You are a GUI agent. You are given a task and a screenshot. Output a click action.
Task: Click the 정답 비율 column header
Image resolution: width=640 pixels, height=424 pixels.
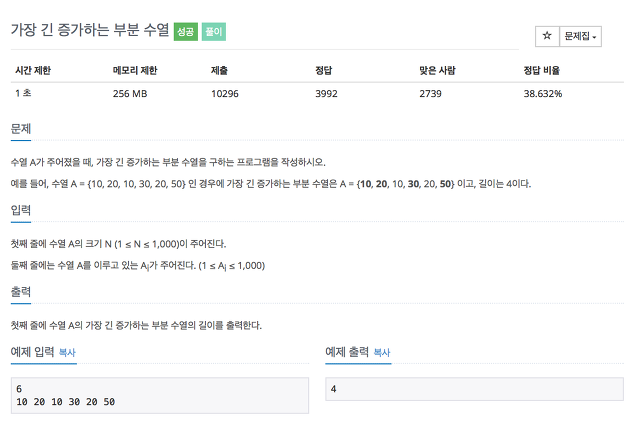click(x=542, y=70)
